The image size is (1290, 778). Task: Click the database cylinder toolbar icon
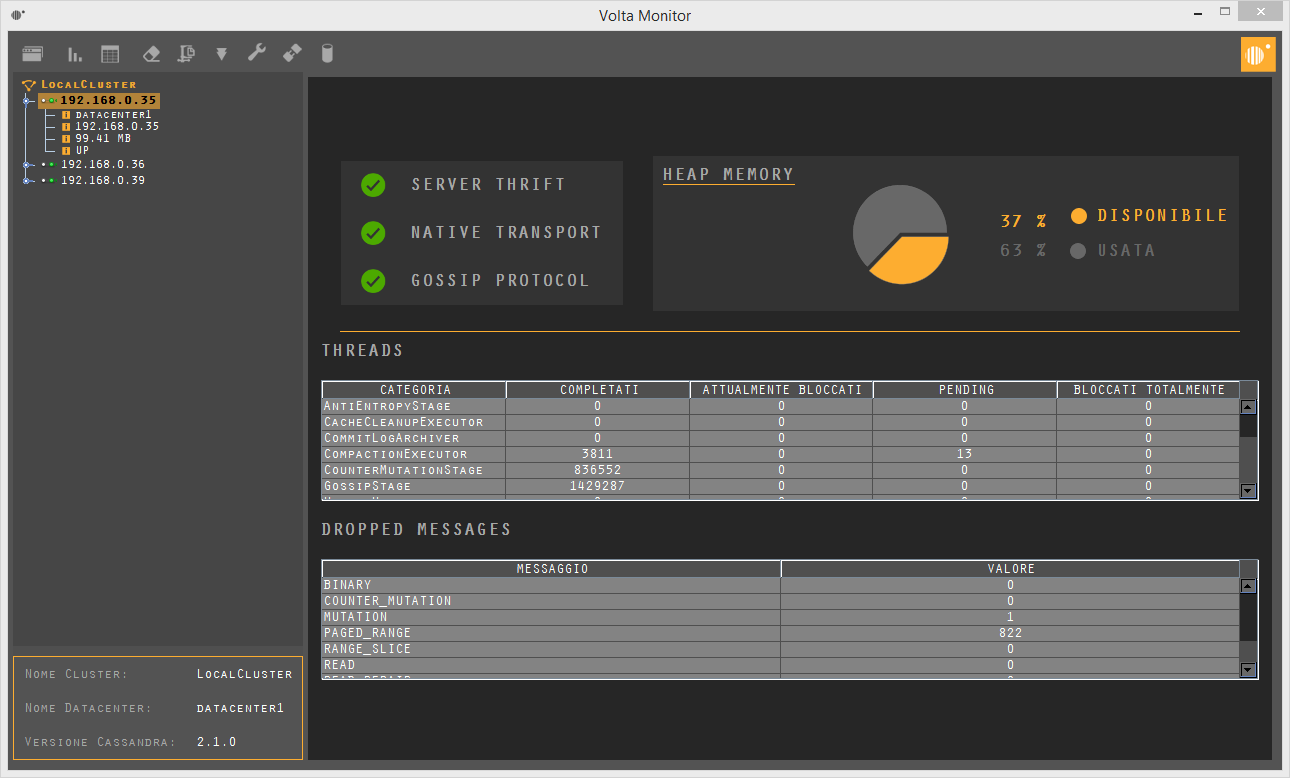tap(326, 53)
